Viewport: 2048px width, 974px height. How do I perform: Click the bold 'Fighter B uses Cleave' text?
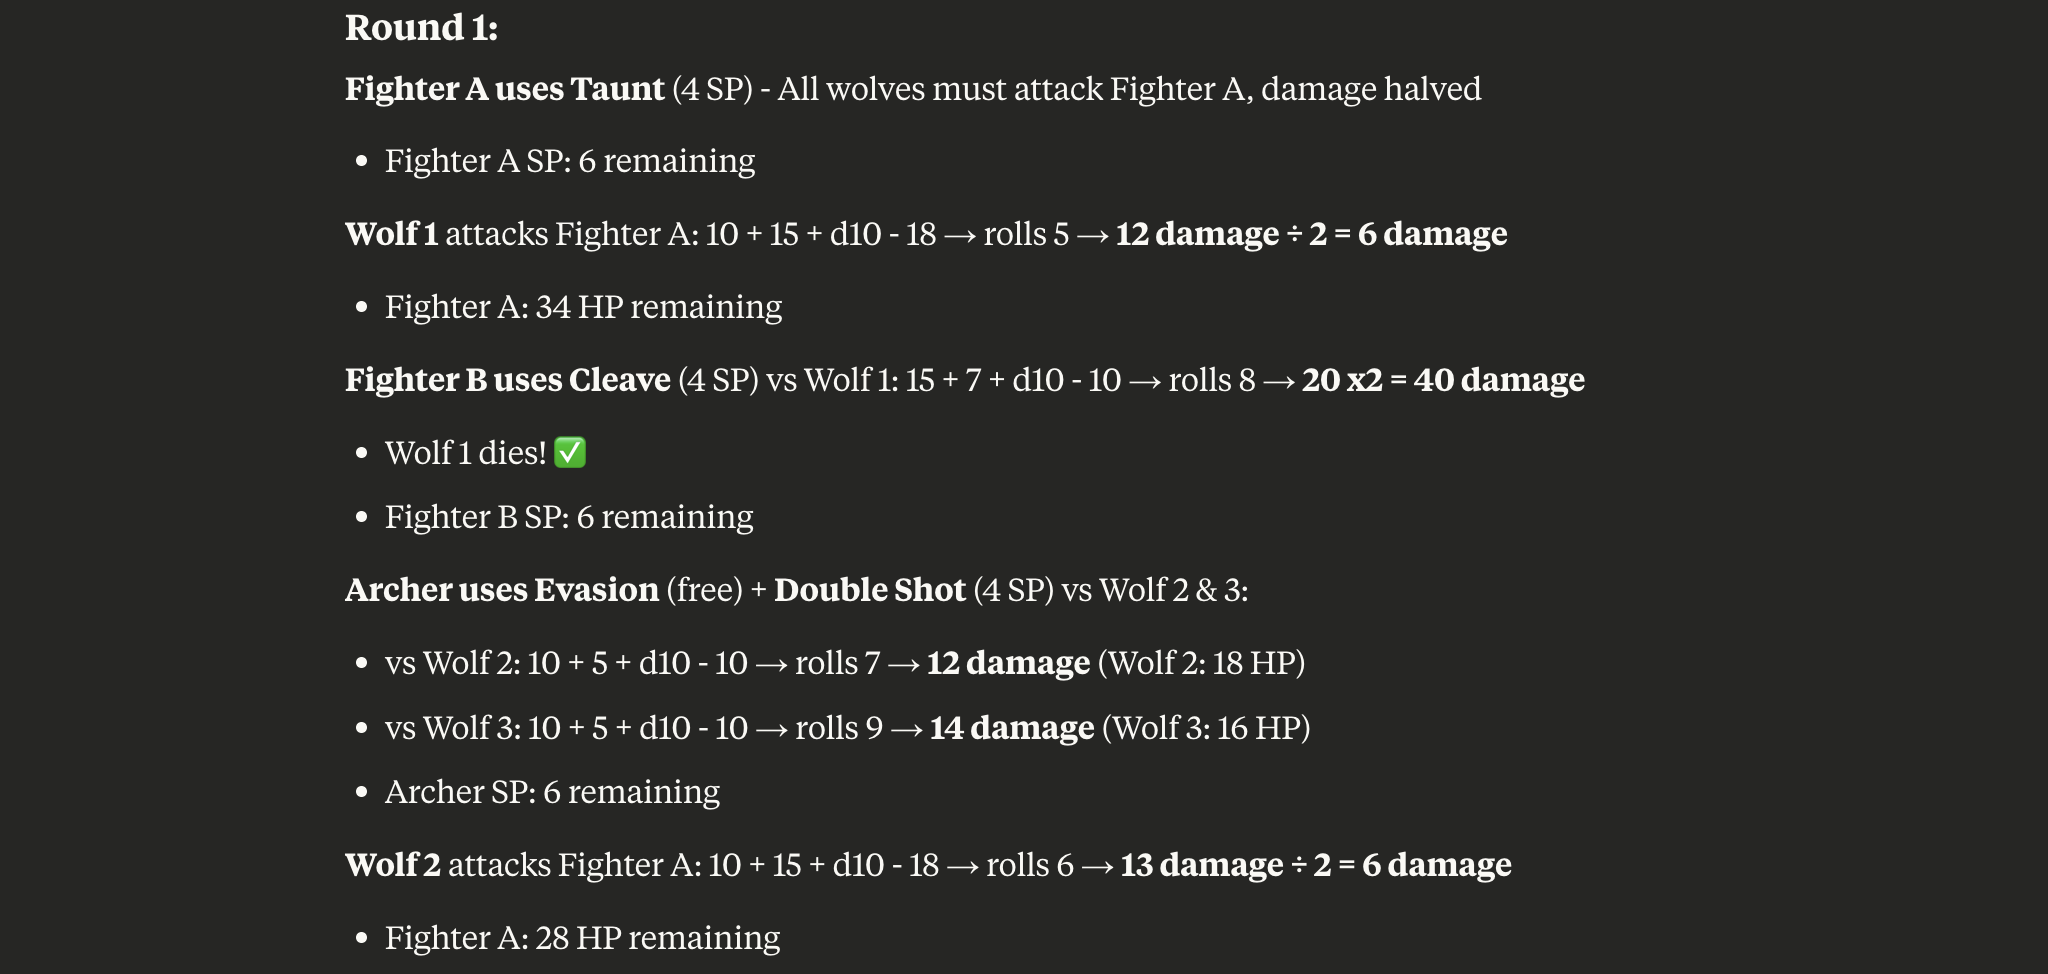[507, 380]
